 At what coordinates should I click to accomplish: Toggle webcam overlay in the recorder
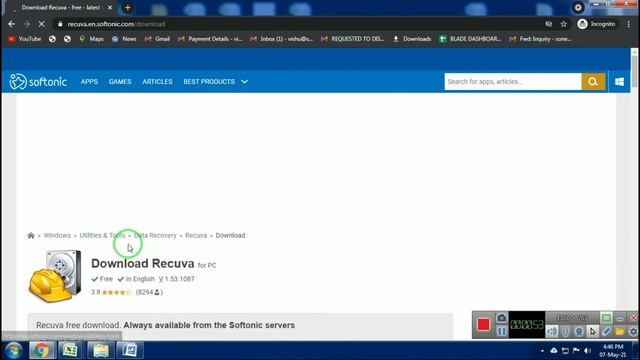point(579,331)
